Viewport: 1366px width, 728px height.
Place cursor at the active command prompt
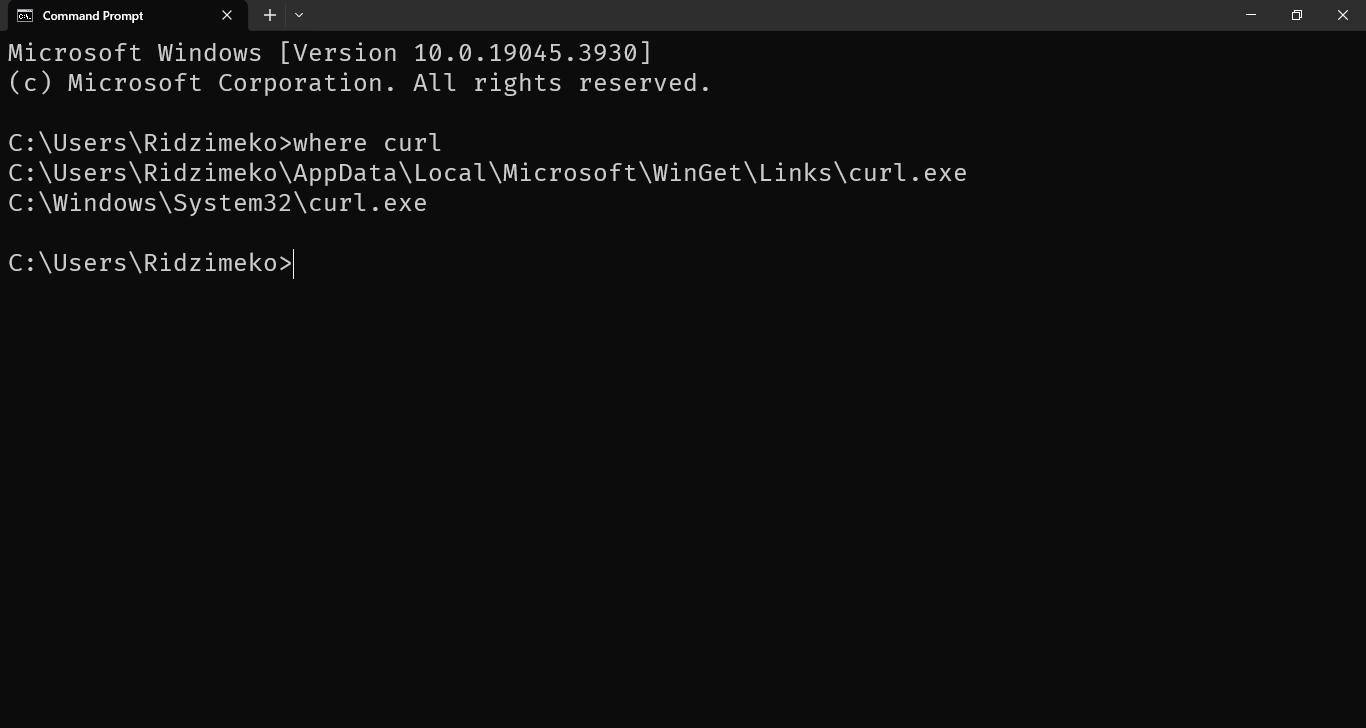tap(294, 263)
